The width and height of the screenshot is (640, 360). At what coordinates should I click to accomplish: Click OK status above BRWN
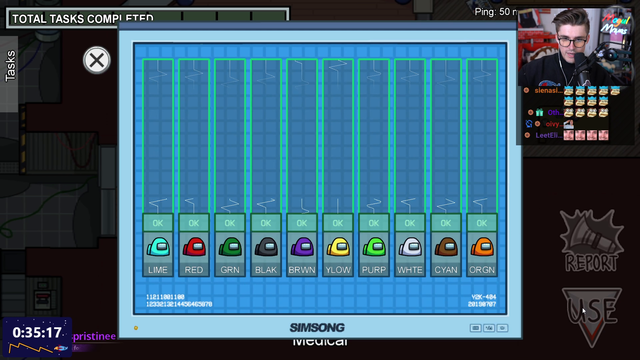coord(302,223)
